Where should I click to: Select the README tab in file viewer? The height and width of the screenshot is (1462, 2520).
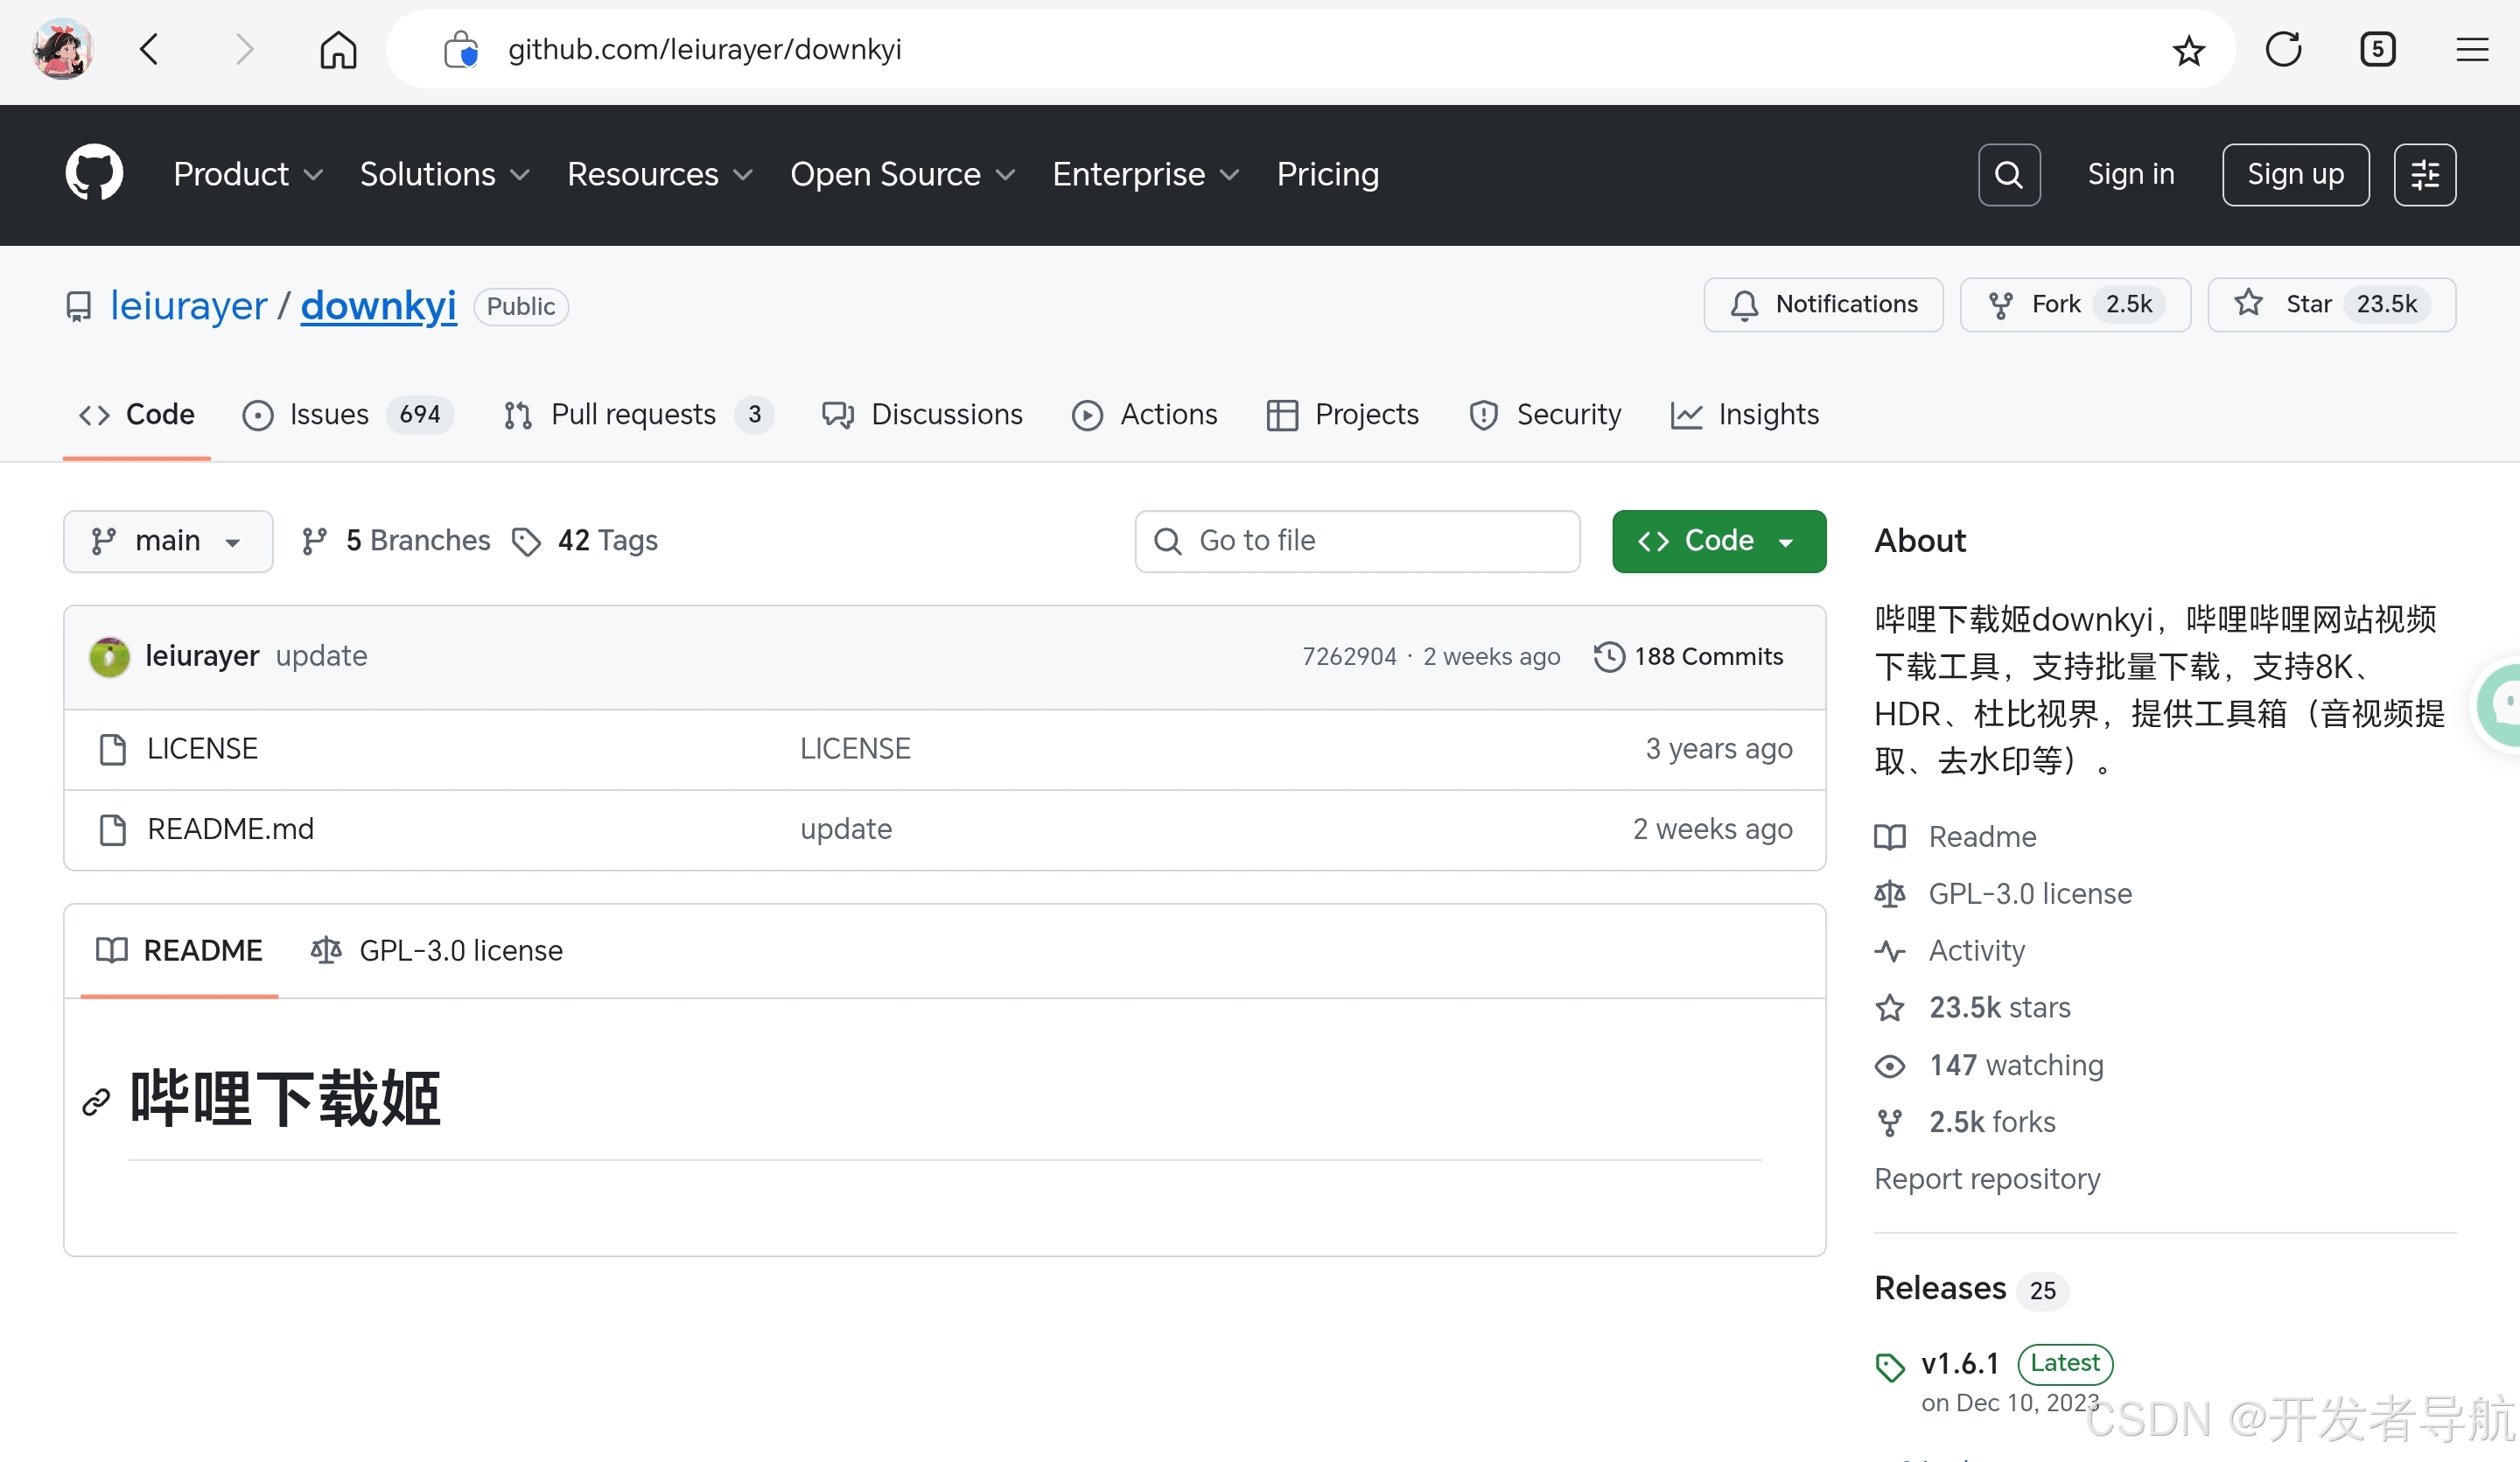(179, 951)
